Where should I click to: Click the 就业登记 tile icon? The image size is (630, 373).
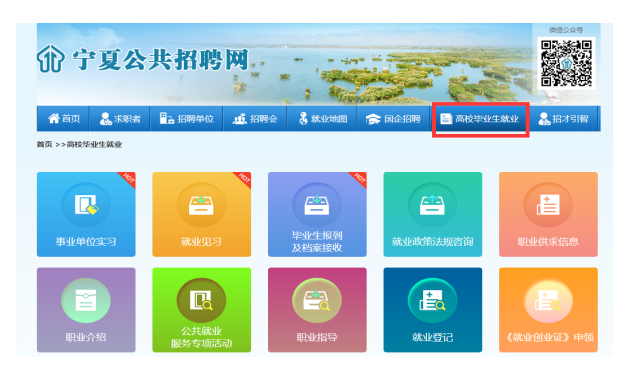(432, 301)
